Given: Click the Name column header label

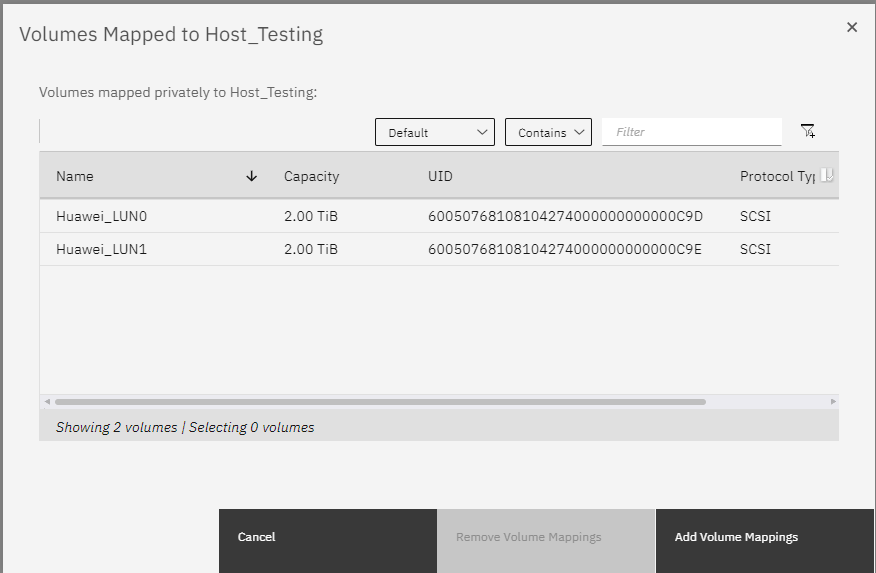Looking at the screenshot, I should (75, 176).
